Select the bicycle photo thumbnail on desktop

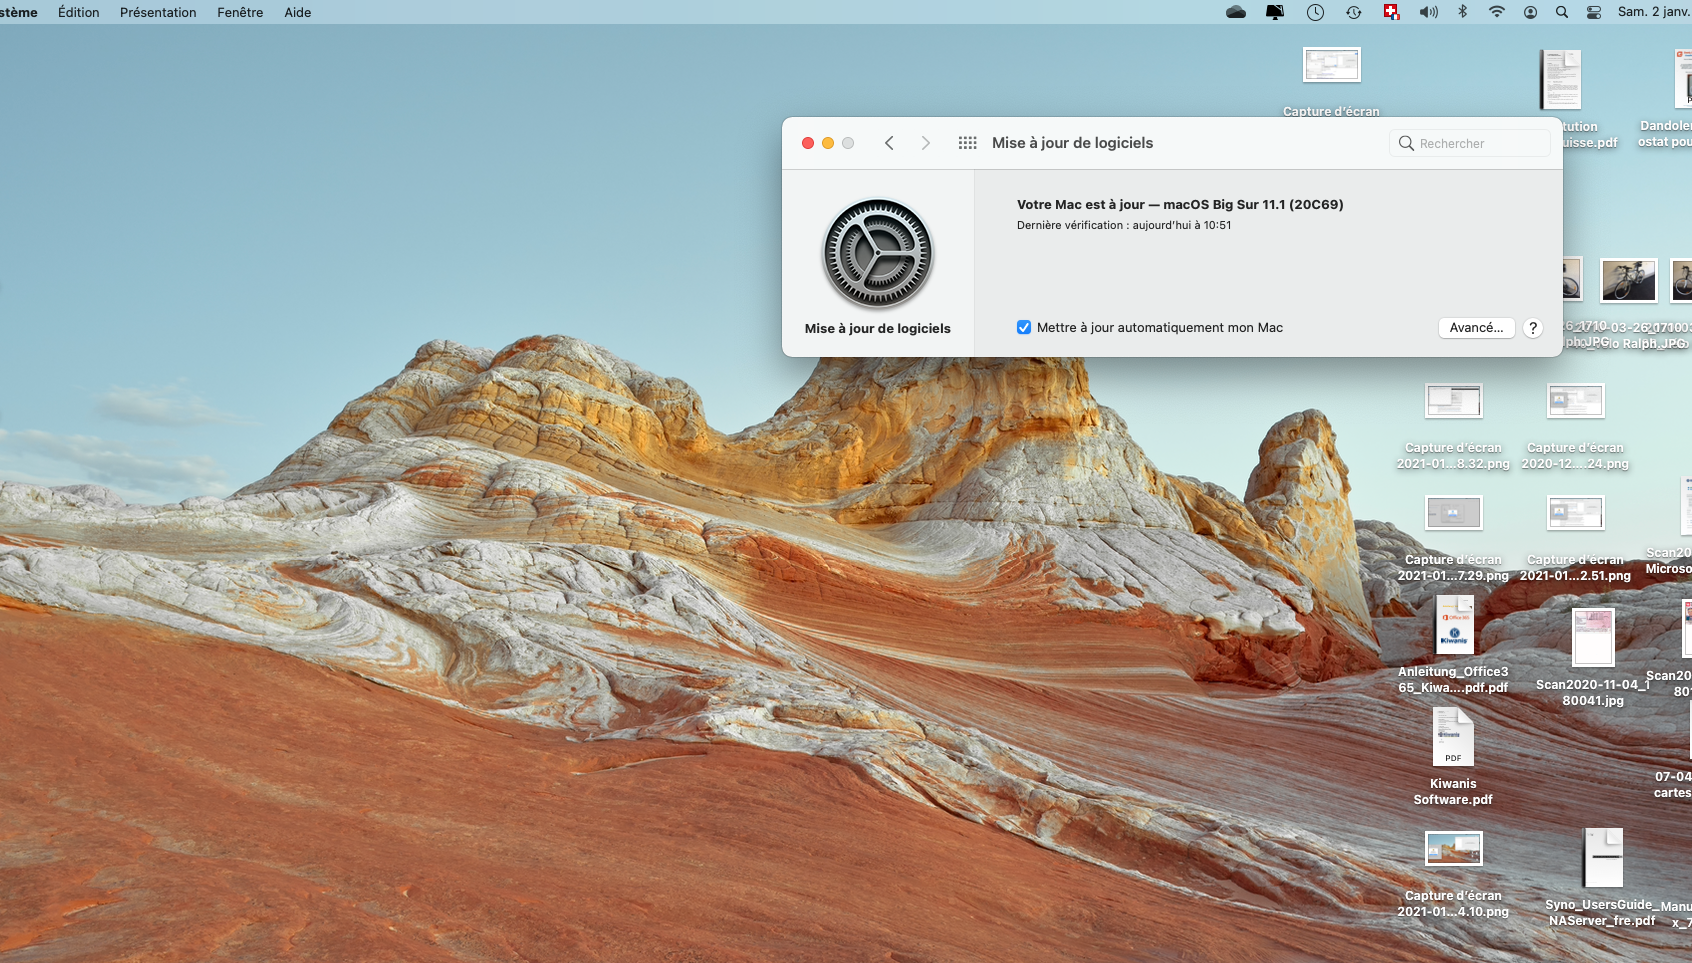(x=1628, y=280)
